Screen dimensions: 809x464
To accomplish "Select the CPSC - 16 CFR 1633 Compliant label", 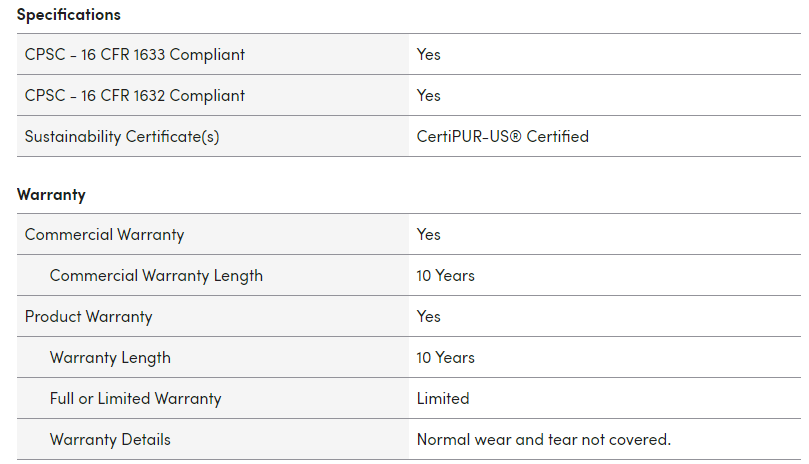I will coord(135,55).
